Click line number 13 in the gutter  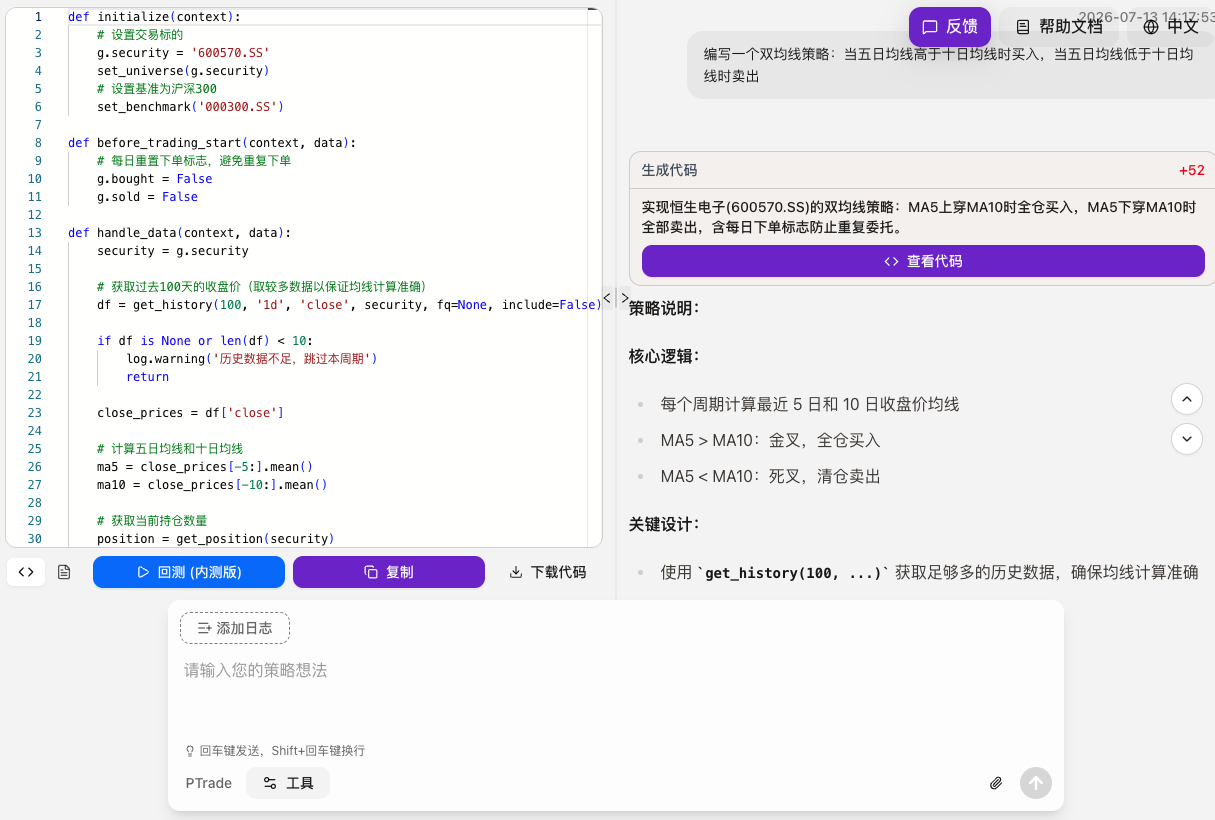(35, 232)
